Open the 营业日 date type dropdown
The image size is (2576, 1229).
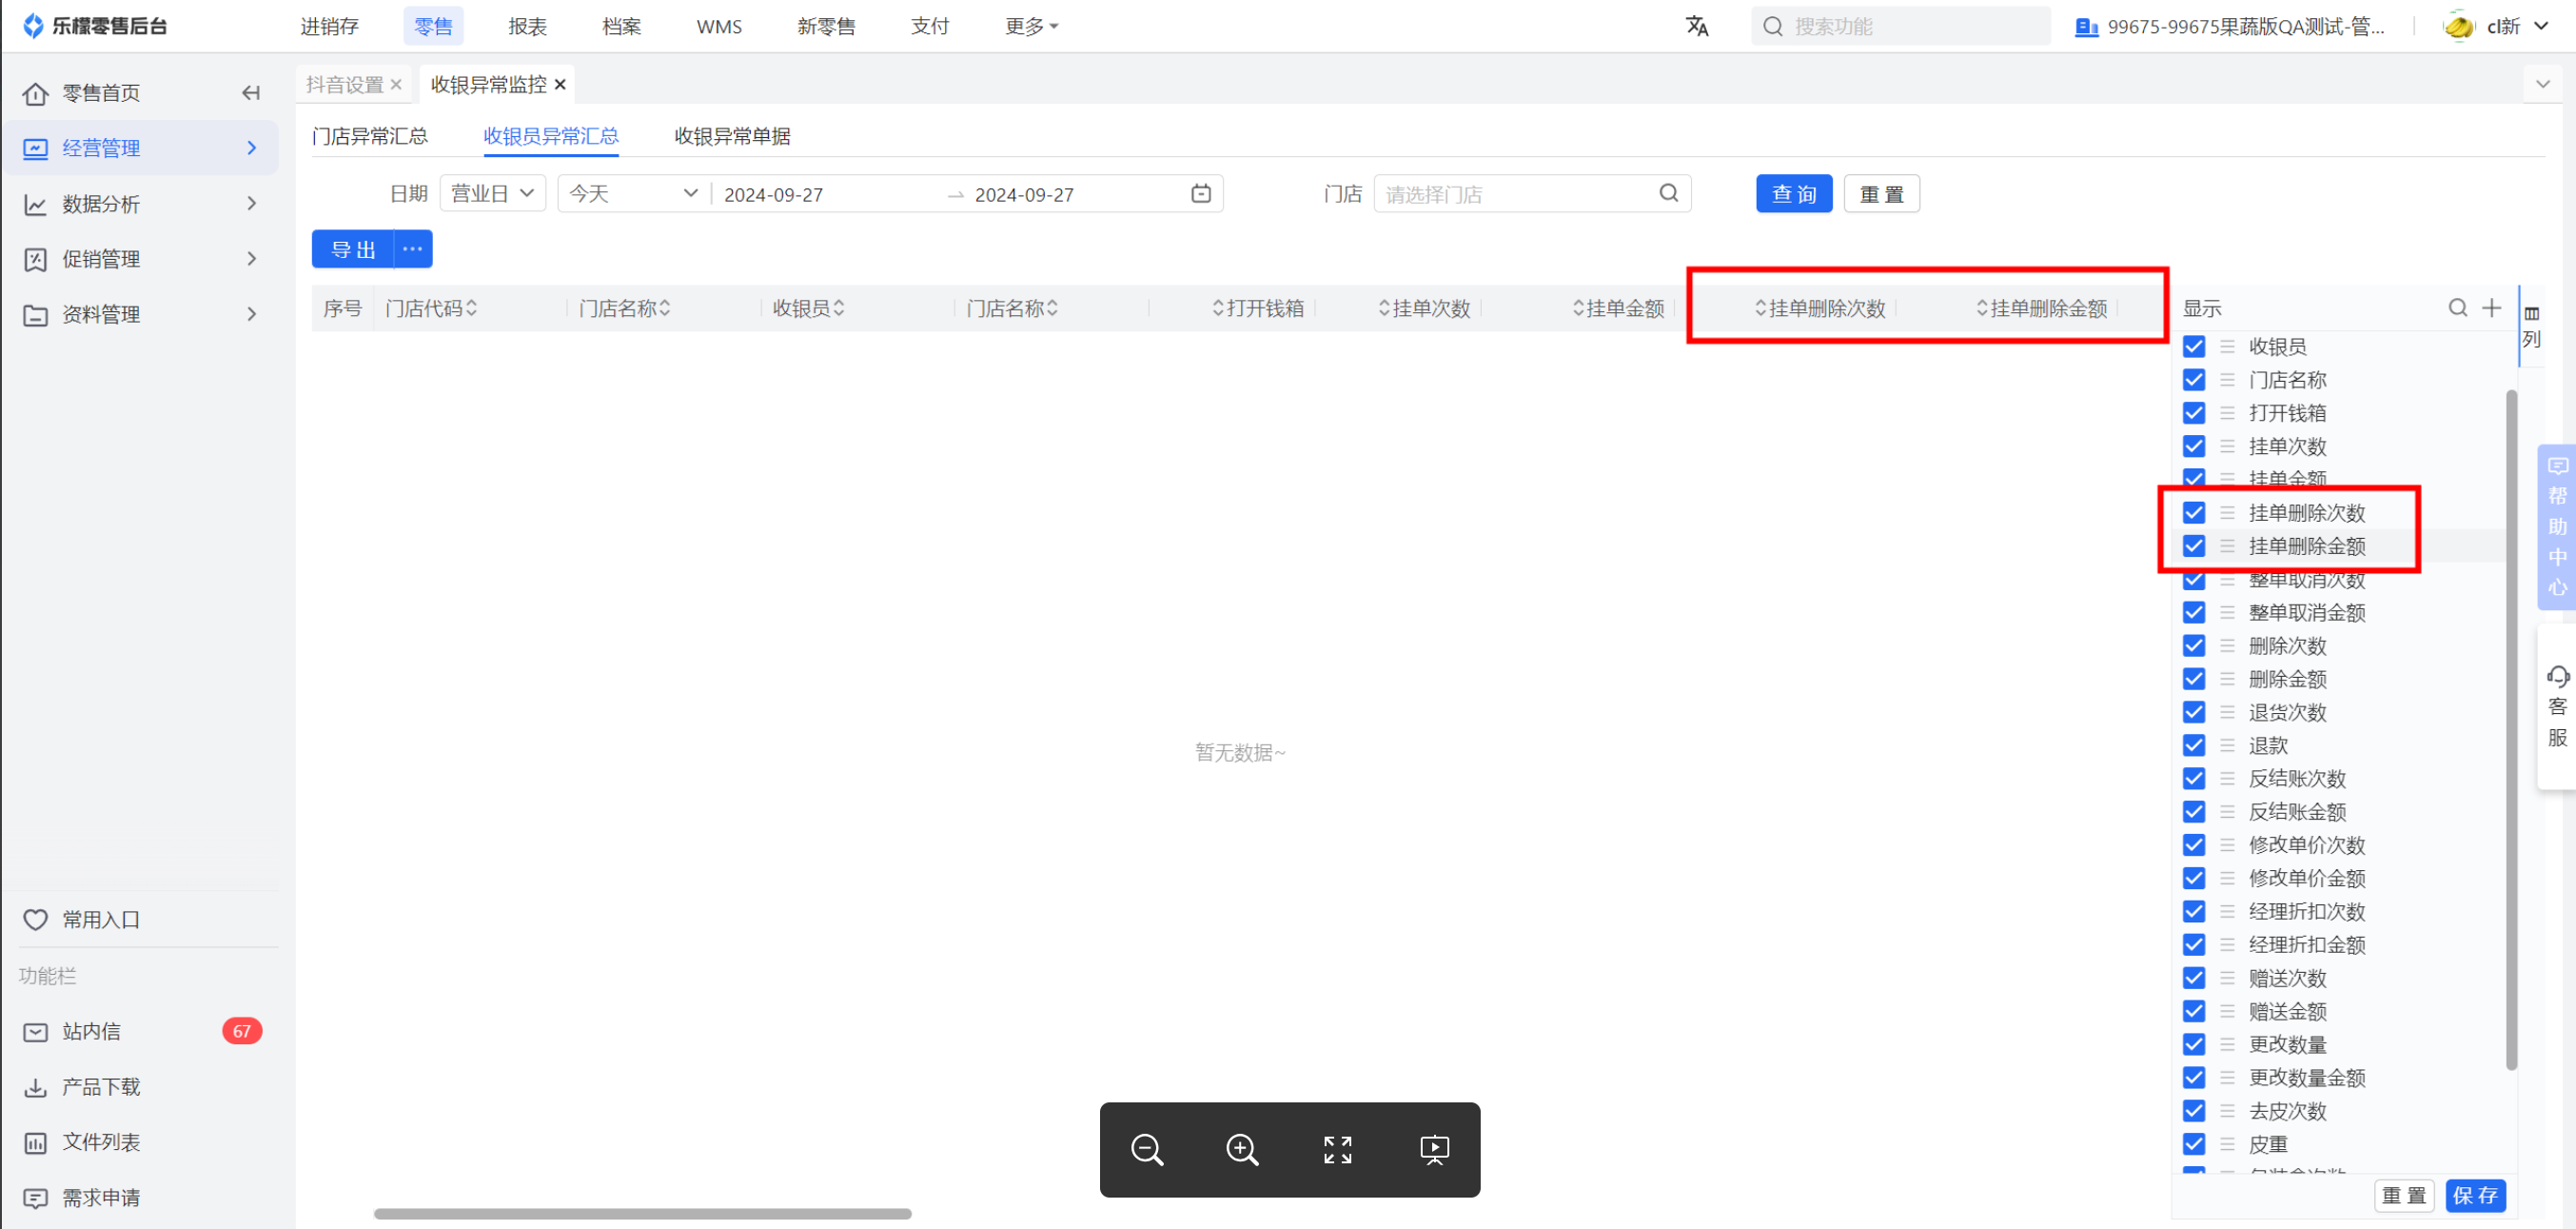point(493,193)
